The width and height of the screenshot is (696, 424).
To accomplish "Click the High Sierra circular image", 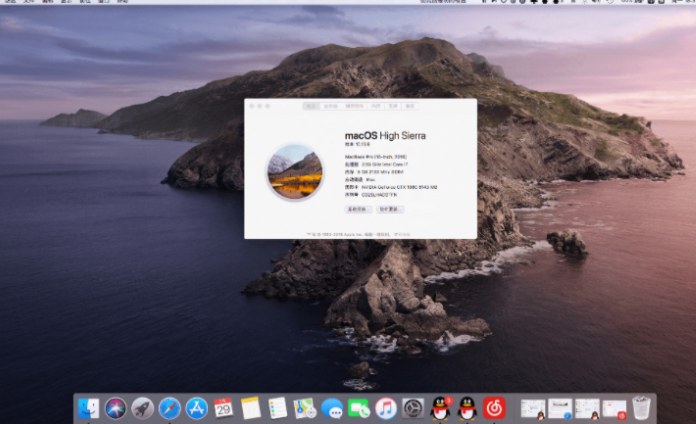I will click(295, 171).
